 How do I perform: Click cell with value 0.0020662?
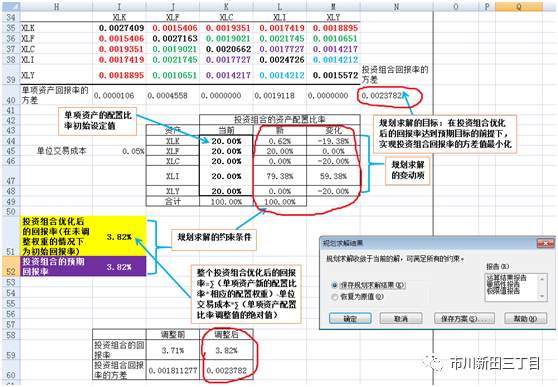226,49
